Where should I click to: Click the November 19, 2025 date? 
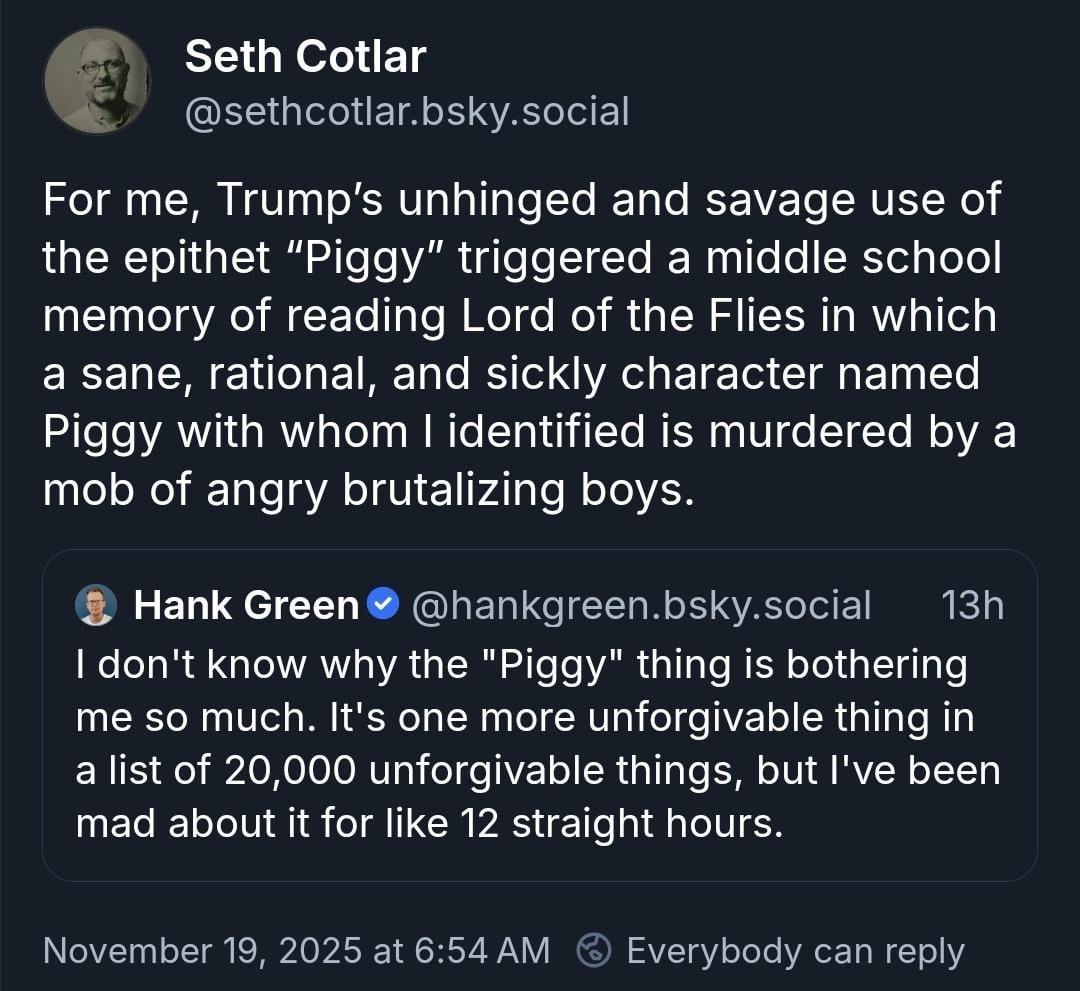204,950
